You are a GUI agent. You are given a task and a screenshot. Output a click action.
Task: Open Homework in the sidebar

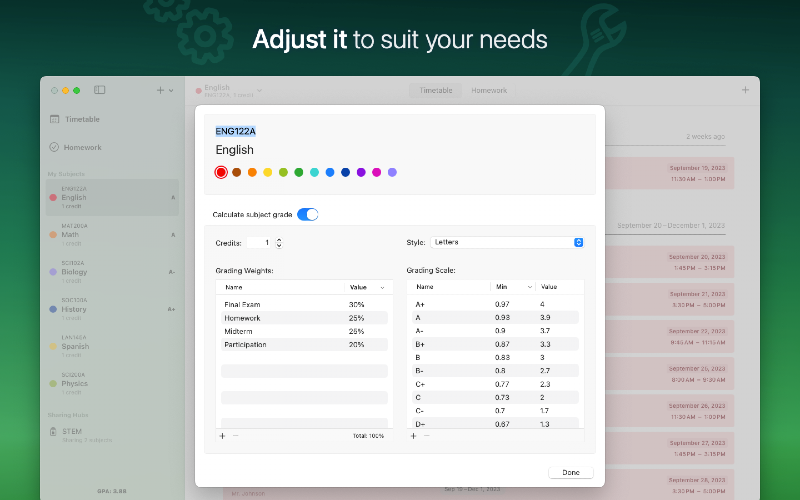[x=76, y=147]
